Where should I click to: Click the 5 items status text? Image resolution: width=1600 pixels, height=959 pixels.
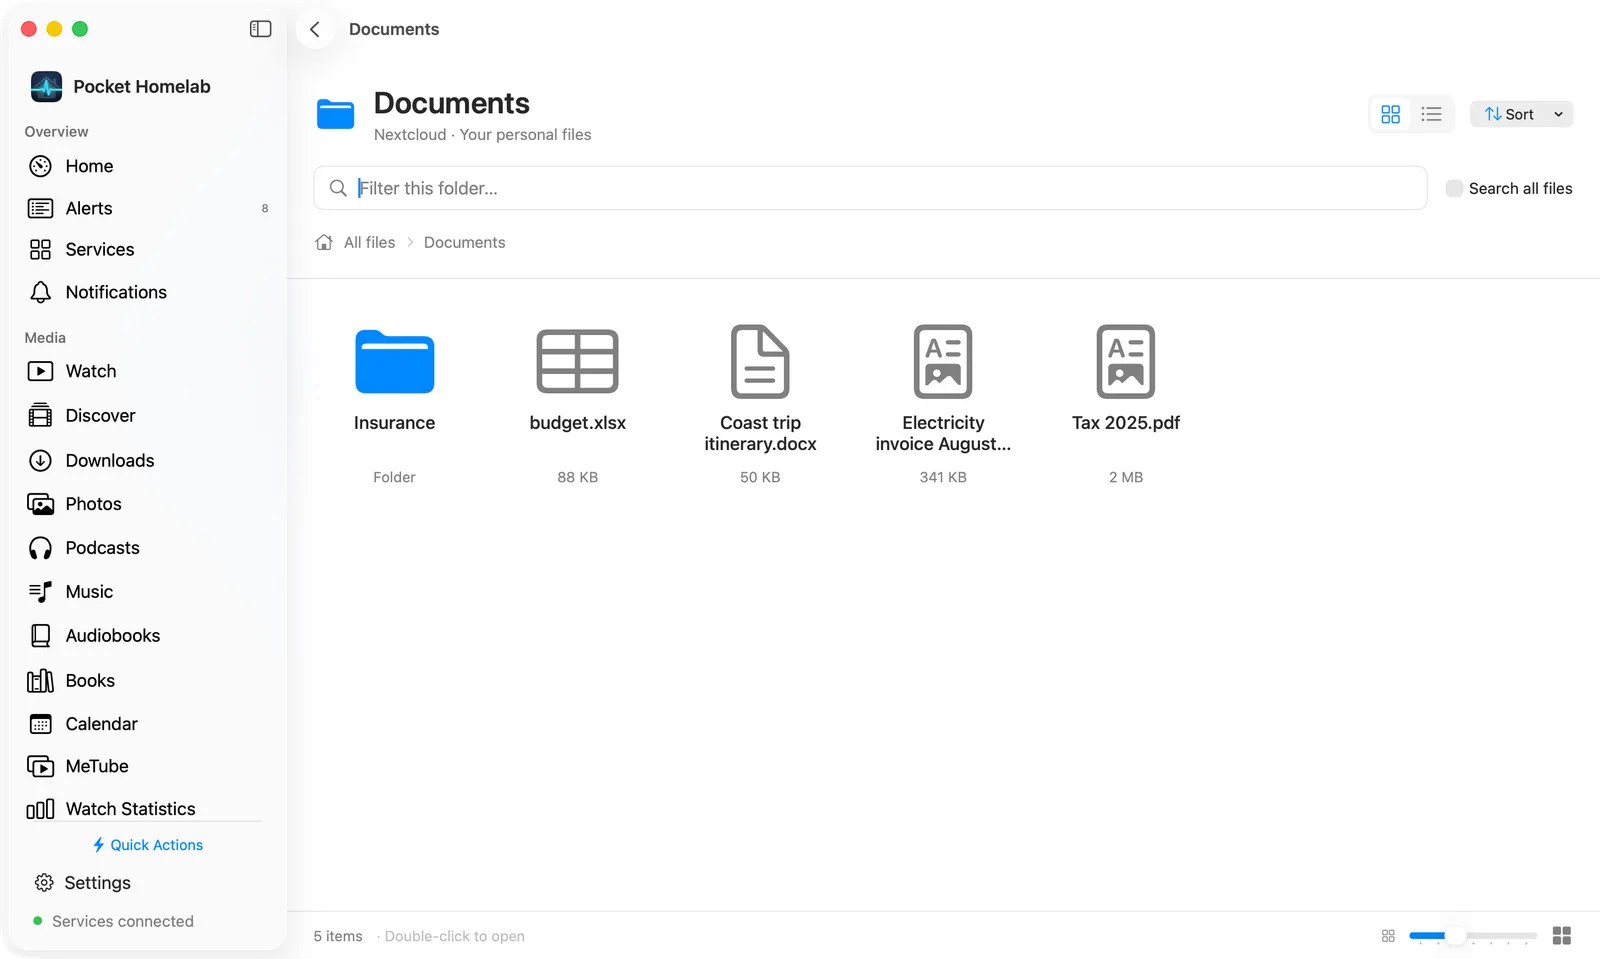[x=338, y=936]
